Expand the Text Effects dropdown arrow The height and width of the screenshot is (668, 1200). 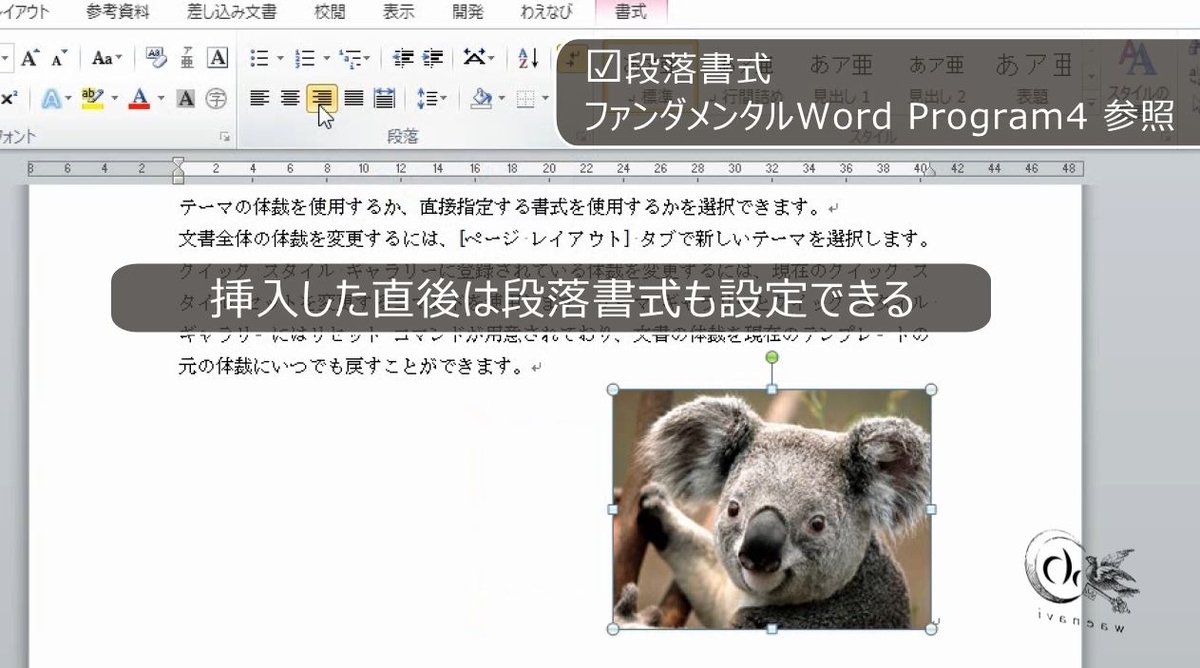click(68, 98)
